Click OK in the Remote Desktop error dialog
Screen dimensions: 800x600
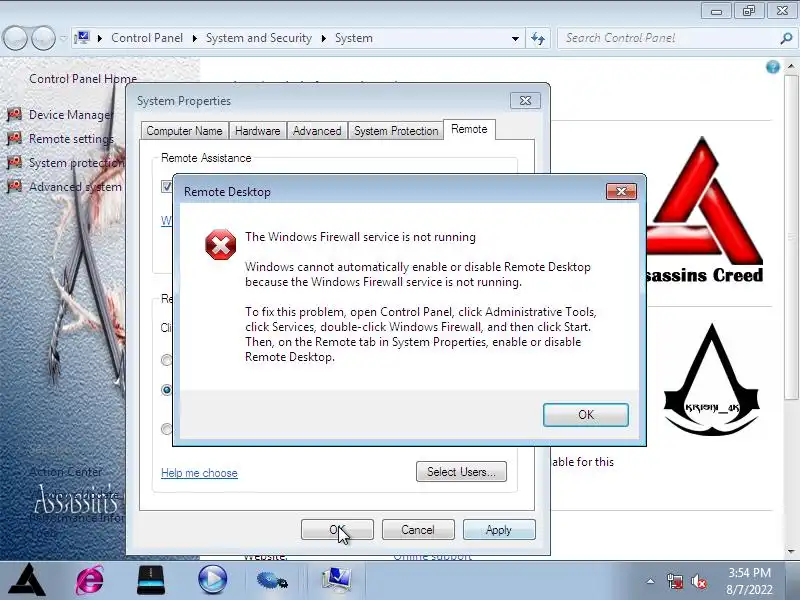point(586,415)
